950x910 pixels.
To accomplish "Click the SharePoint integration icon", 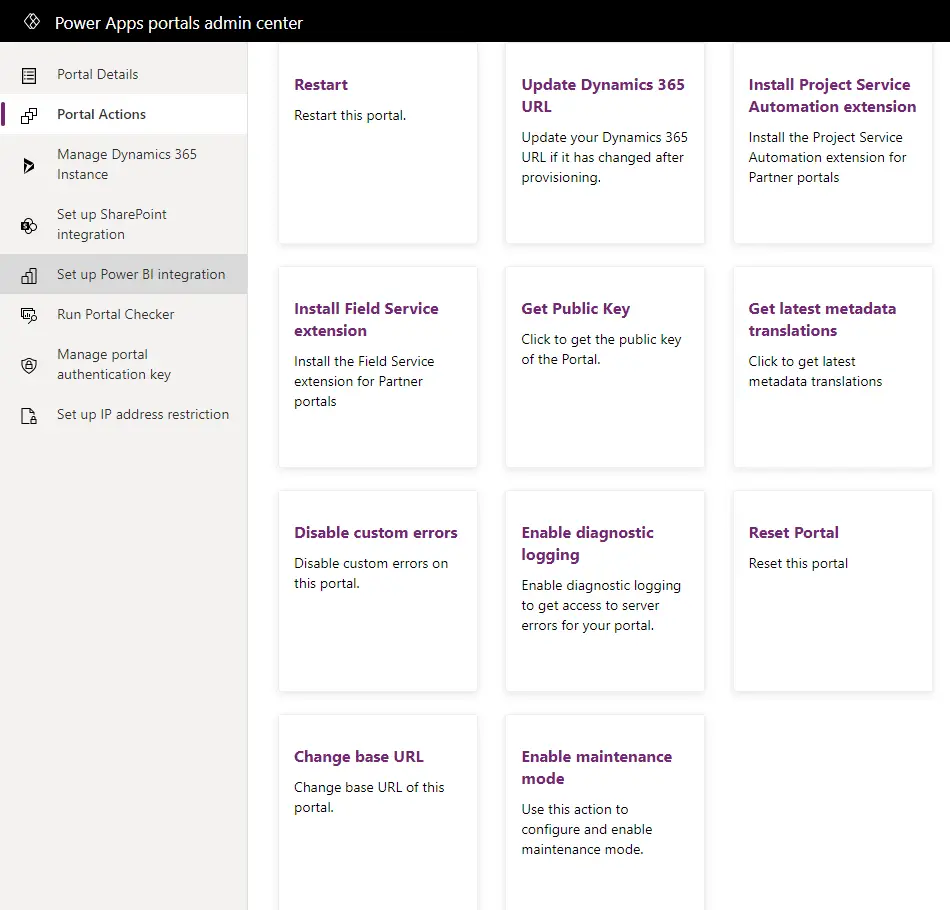I will [28, 225].
